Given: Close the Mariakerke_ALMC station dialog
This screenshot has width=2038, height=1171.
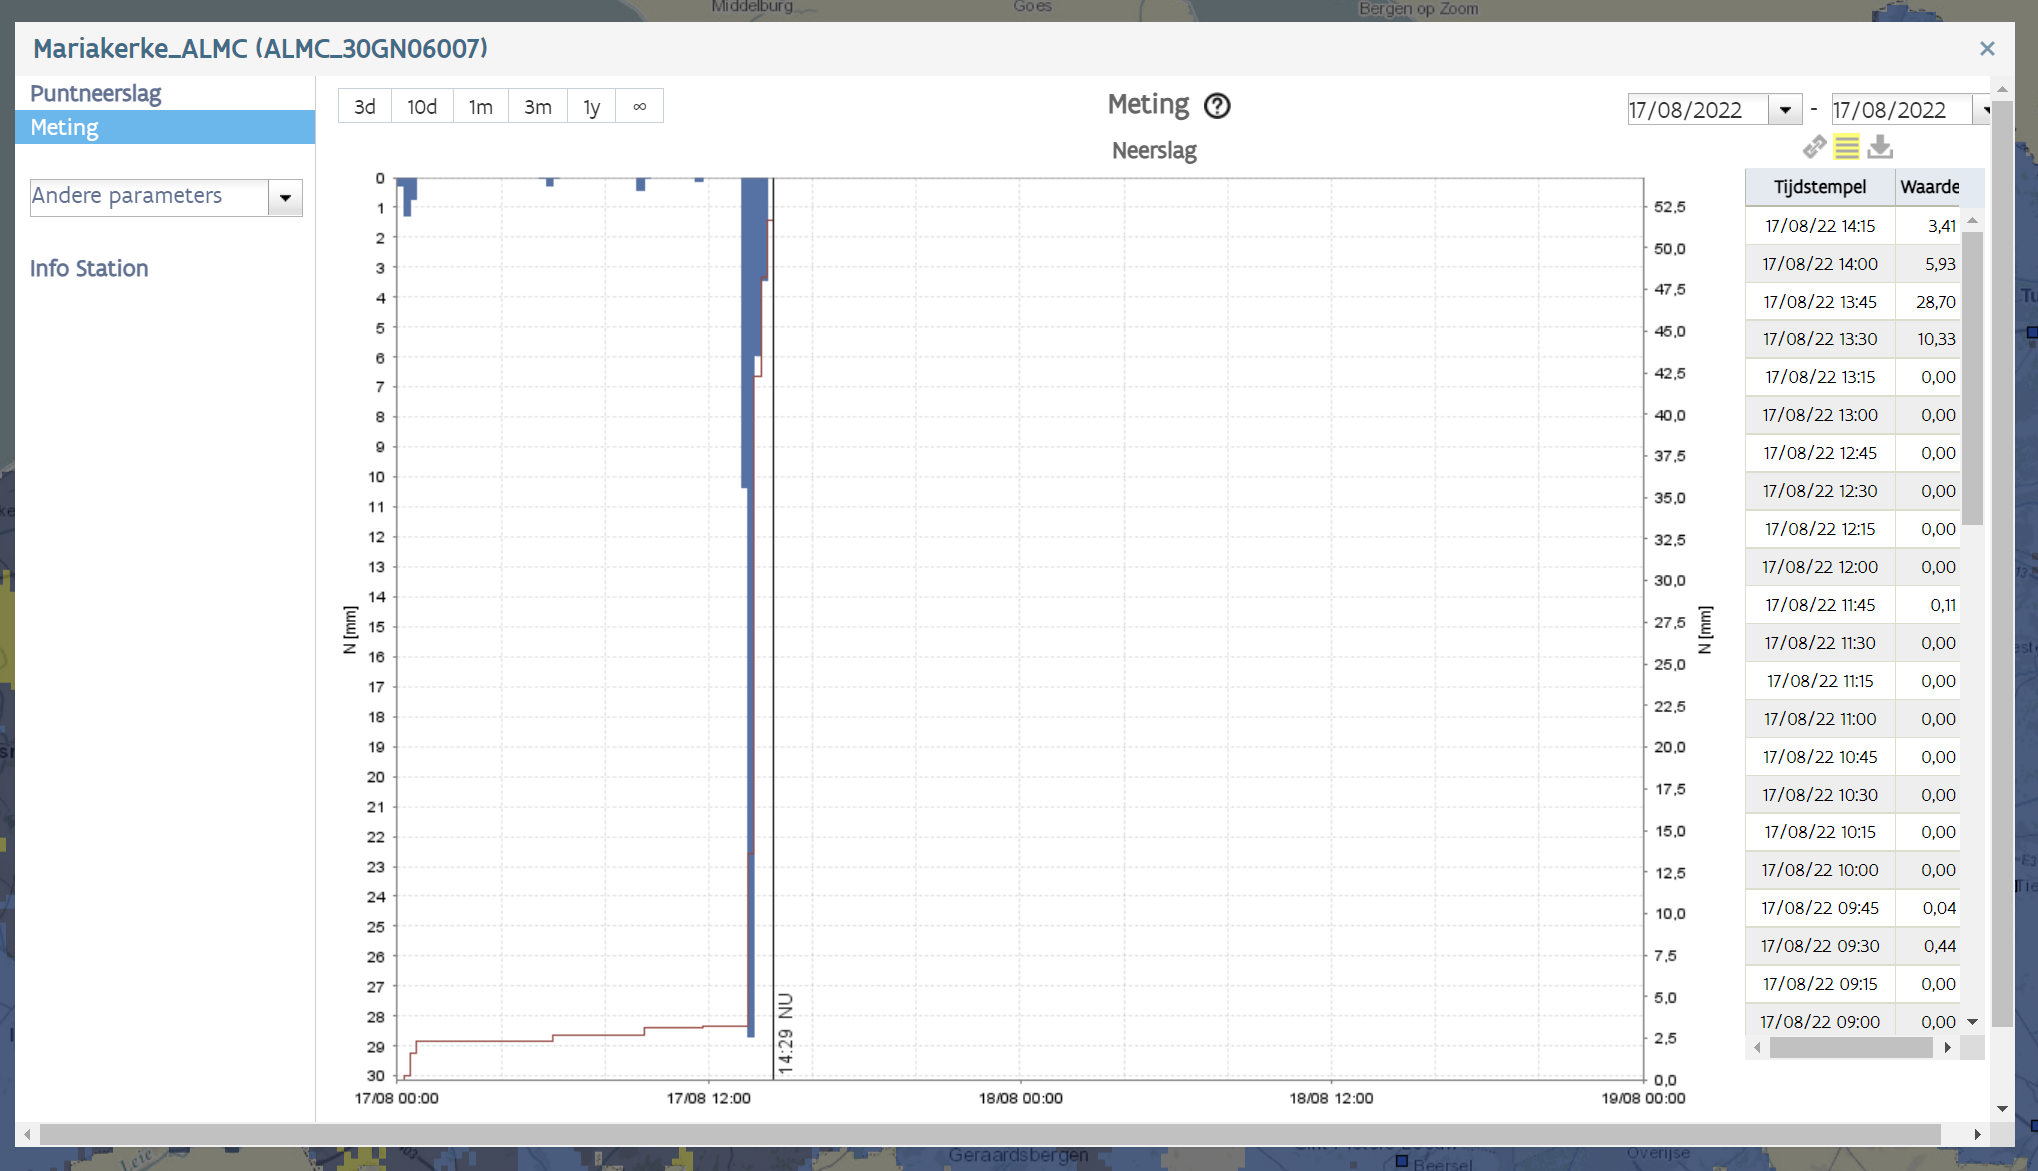Looking at the screenshot, I should pyautogui.click(x=1987, y=48).
